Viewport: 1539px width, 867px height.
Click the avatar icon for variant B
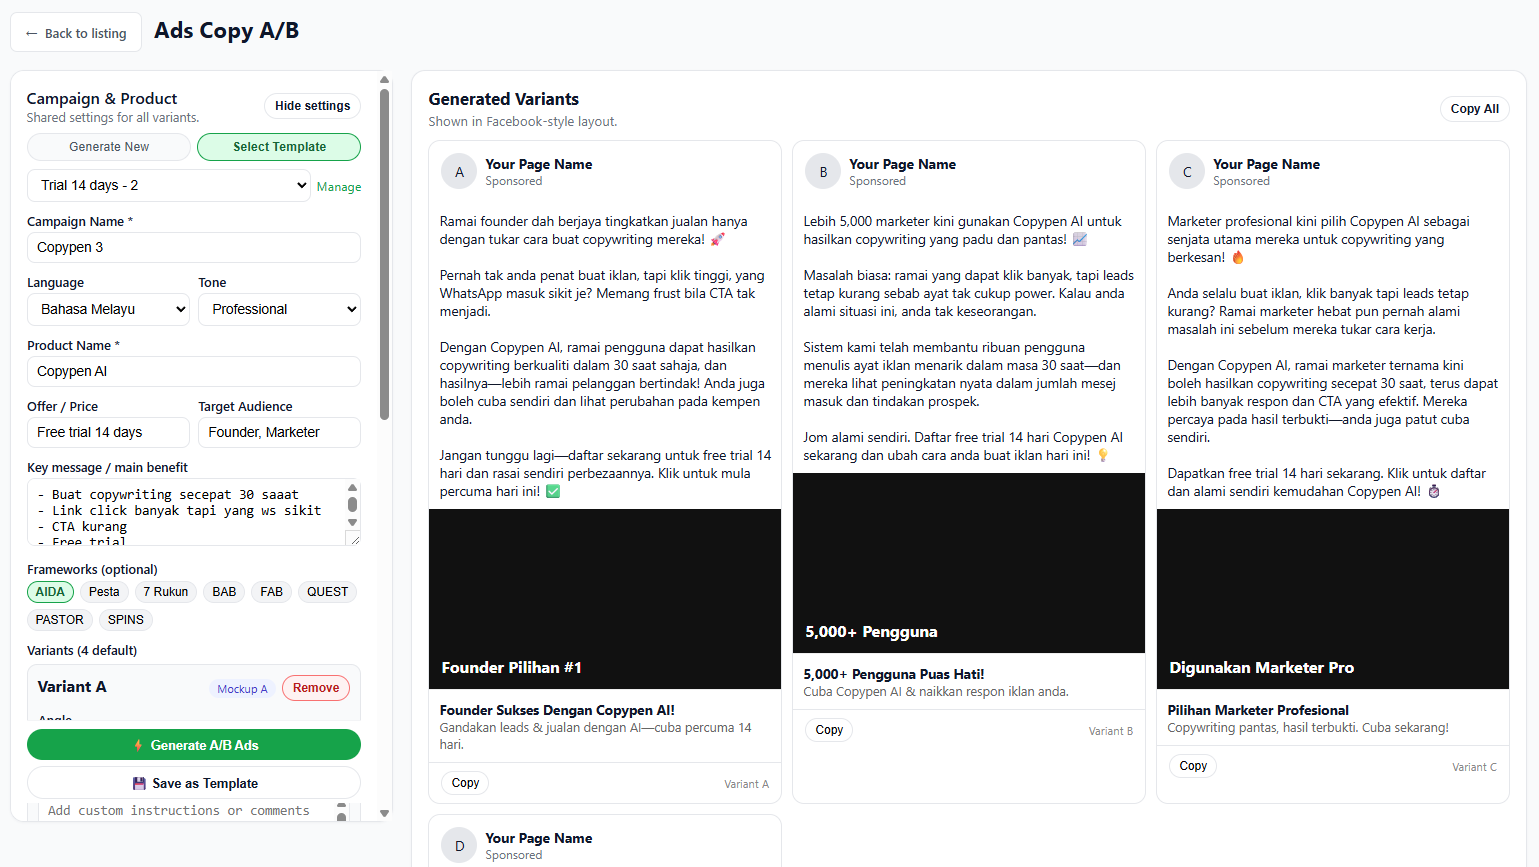(823, 172)
